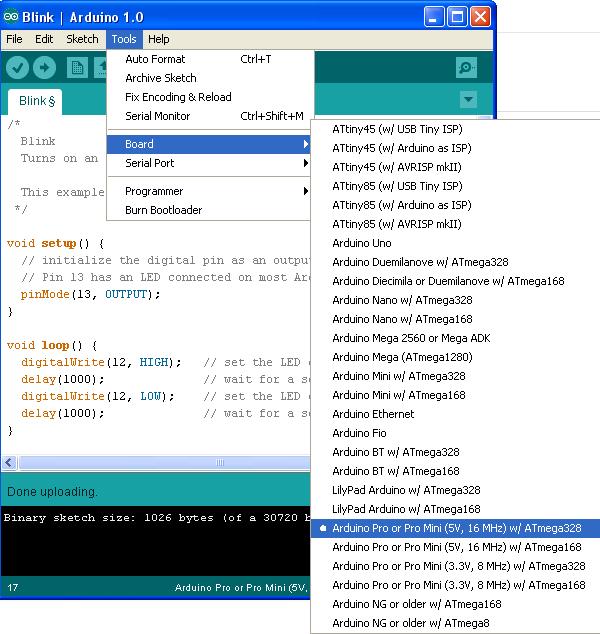This screenshot has width=600, height=634.
Task: Select Fix Encoding & Reload
Action: 210,97
